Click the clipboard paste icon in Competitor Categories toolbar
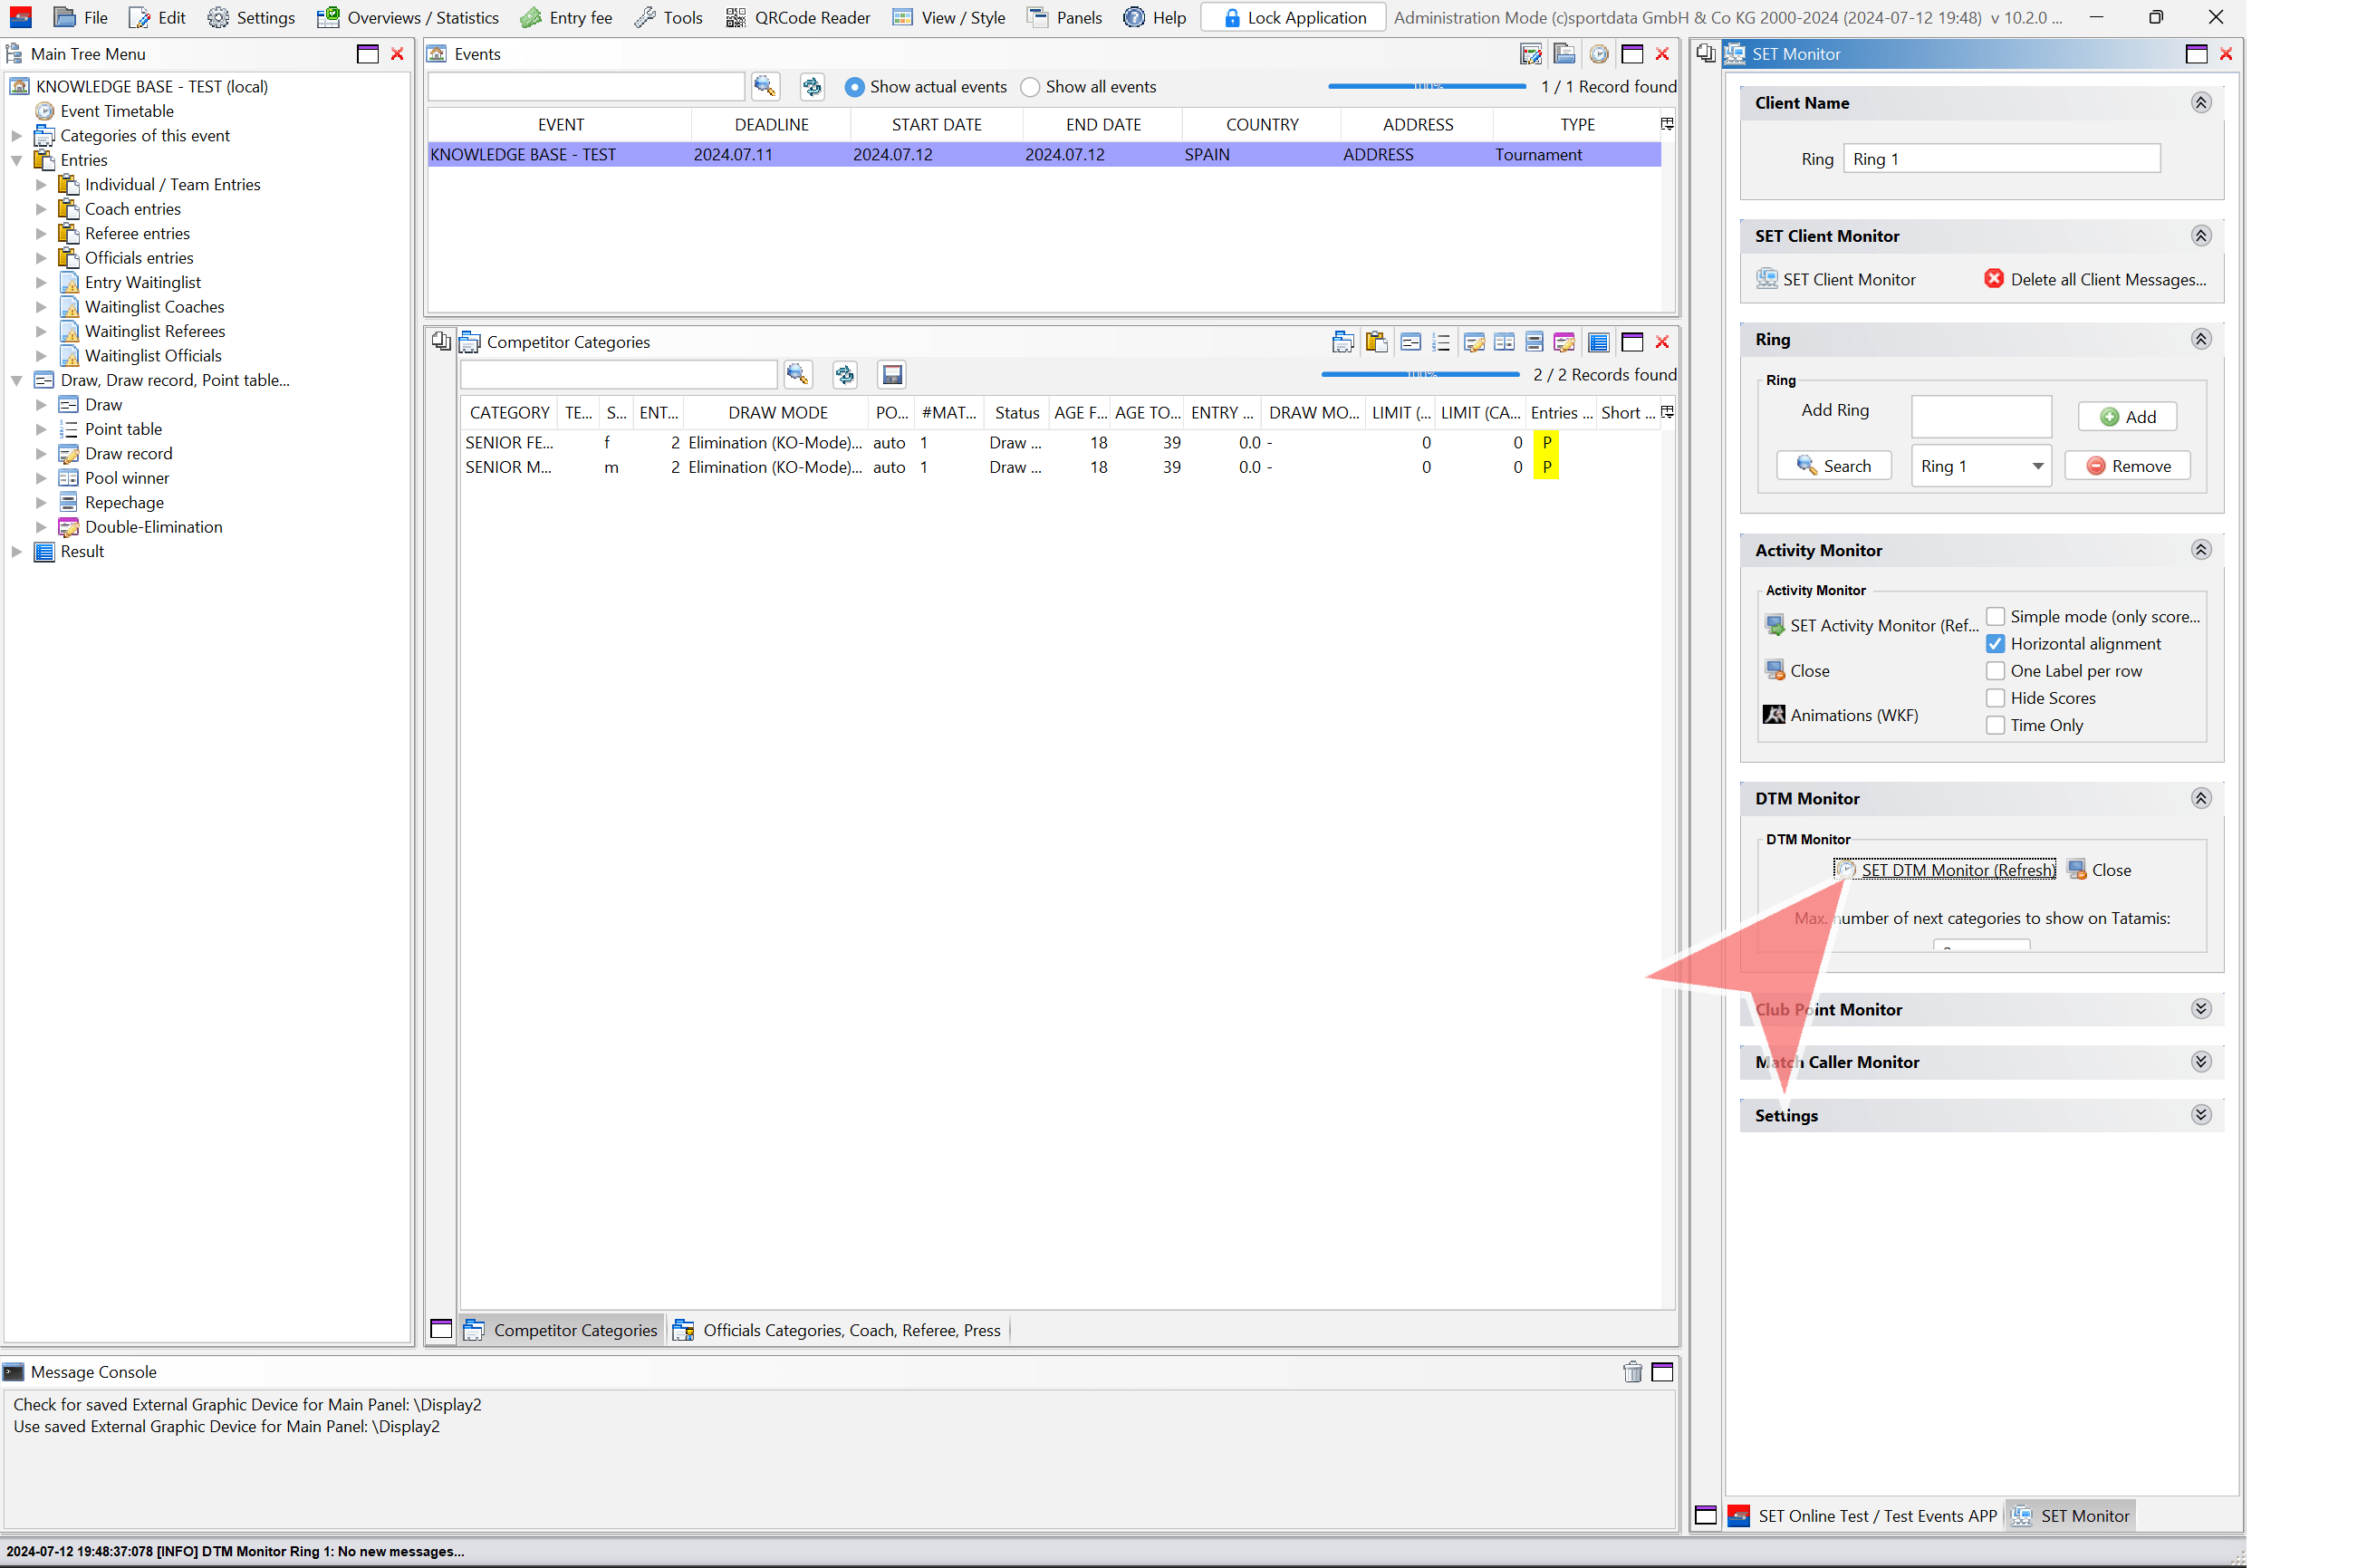The width and height of the screenshot is (2367, 1568). click(1376, 342)
